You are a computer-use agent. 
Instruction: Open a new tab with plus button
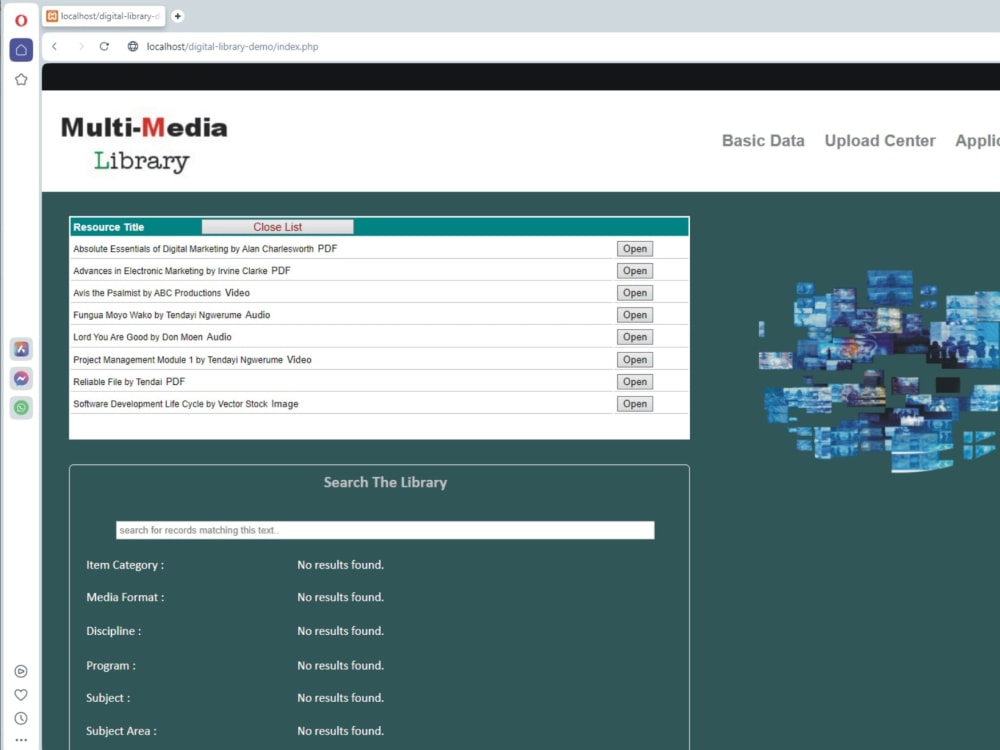pos(178,16)
